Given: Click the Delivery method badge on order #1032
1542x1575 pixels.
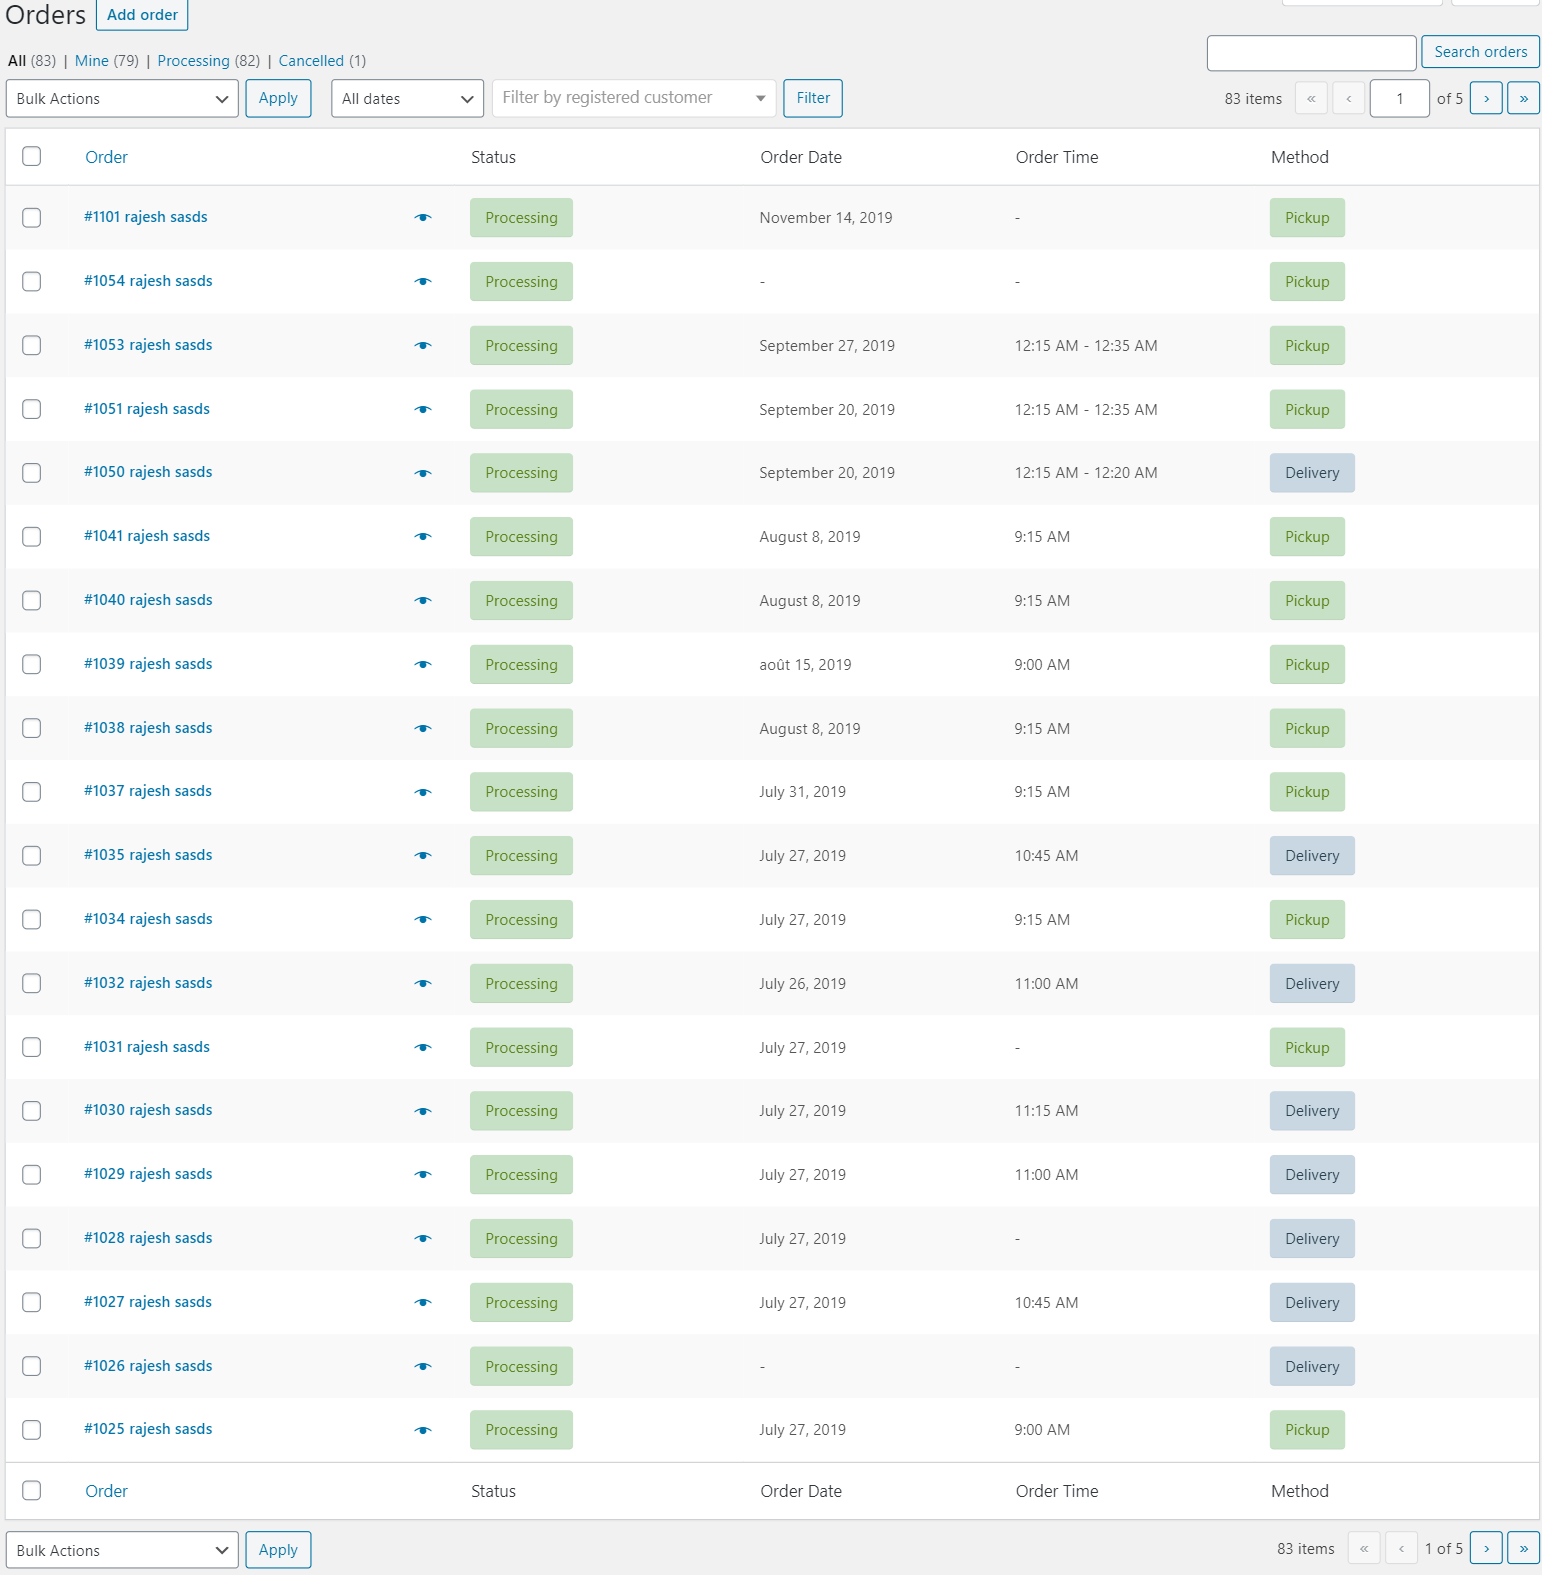Looking at the screenshot, I should click(1311, 984).
